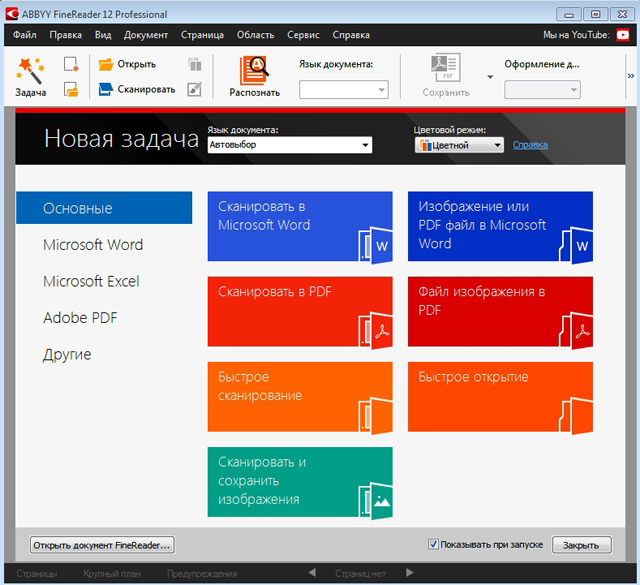Viewport: 640px width, 585px height.
Task: Open the Сервис menu
Action: [303, 35]
